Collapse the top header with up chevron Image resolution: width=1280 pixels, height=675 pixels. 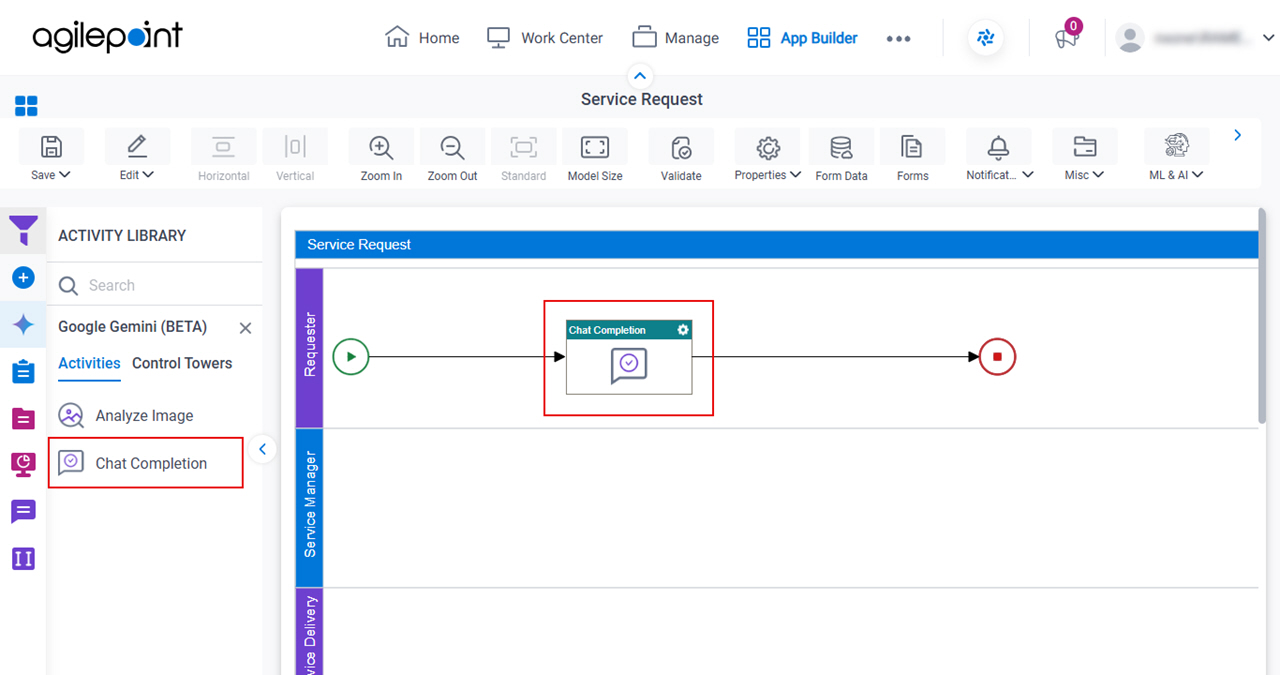[x=640, y=76]
